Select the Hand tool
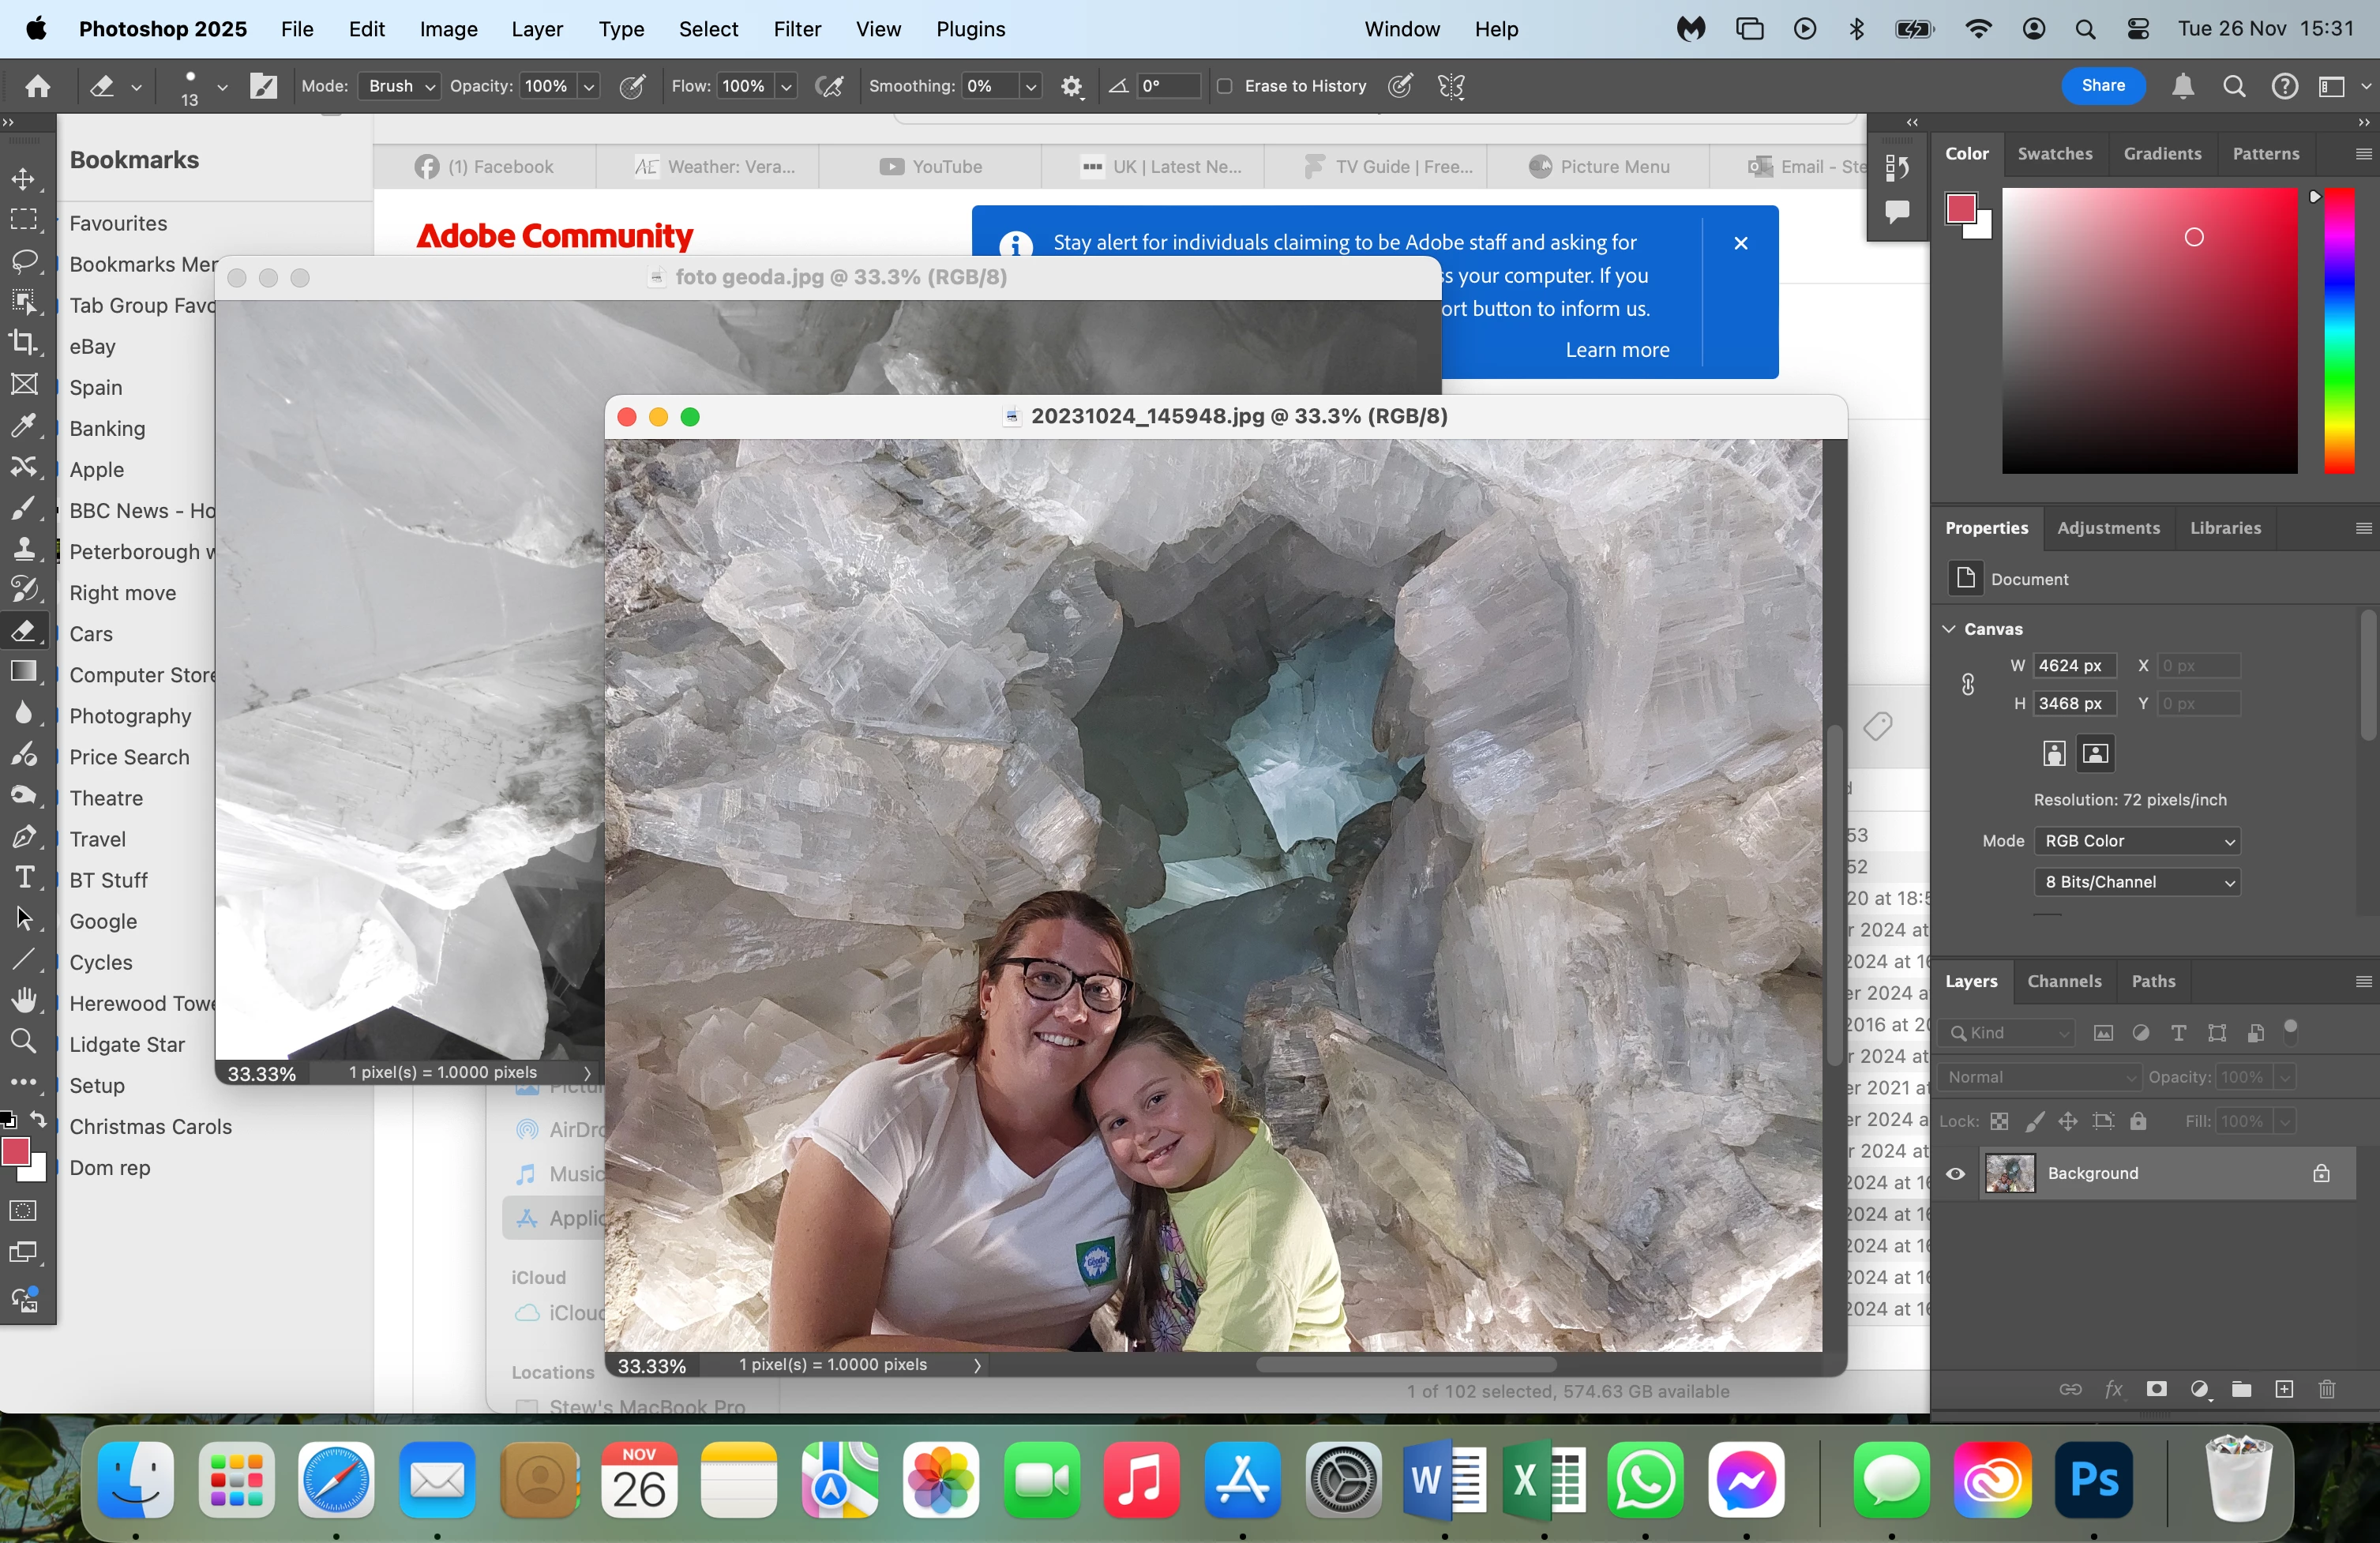Viewport: 2380px width, 1543px height. (23, 1000)
